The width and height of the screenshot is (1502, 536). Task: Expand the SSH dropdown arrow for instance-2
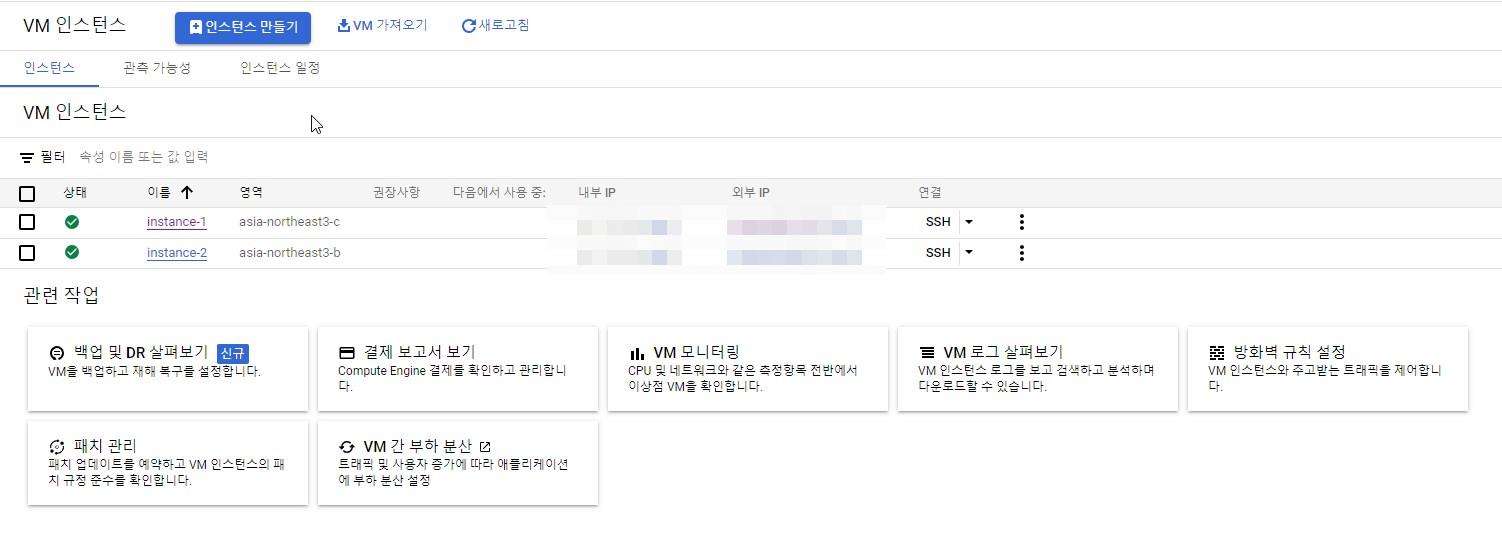[968, 252]
